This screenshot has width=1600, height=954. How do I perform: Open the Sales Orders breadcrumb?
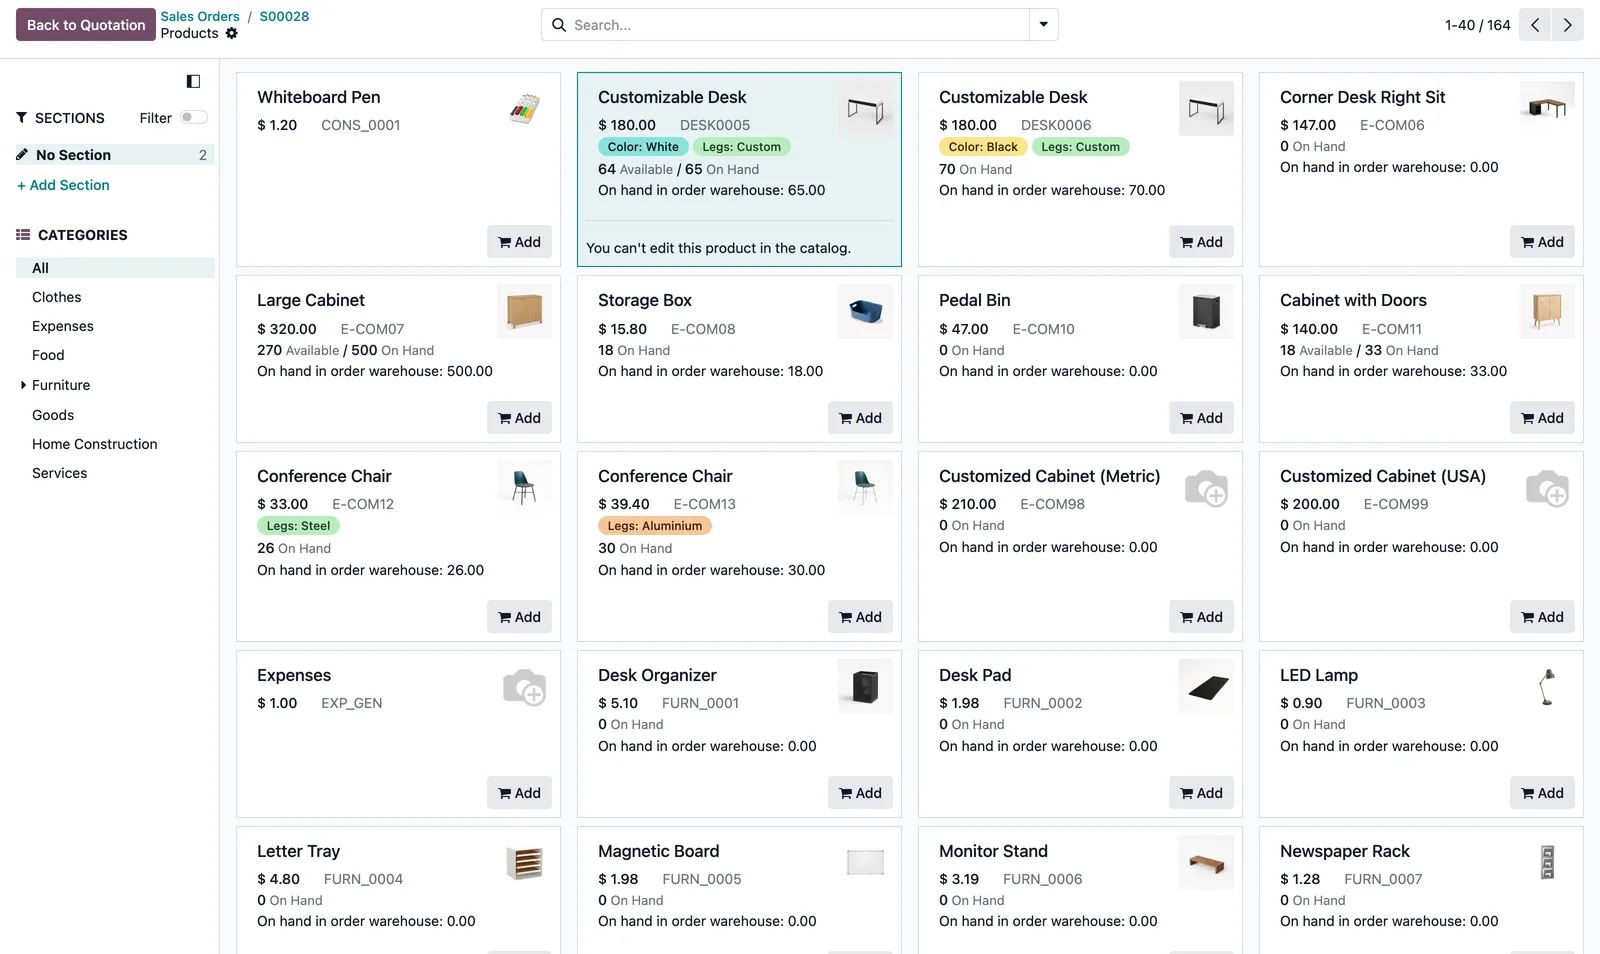(x=200, y=16)
